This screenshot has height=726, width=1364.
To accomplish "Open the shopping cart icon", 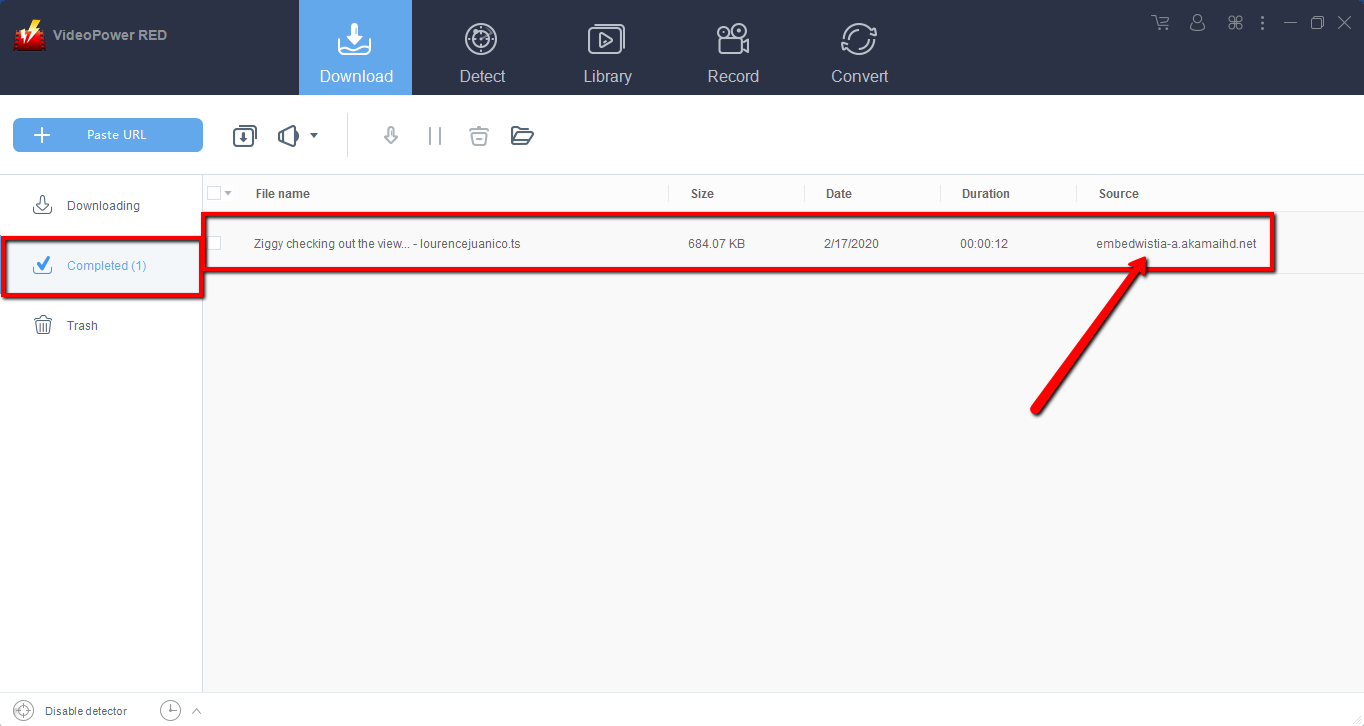I will (1161, 22).
